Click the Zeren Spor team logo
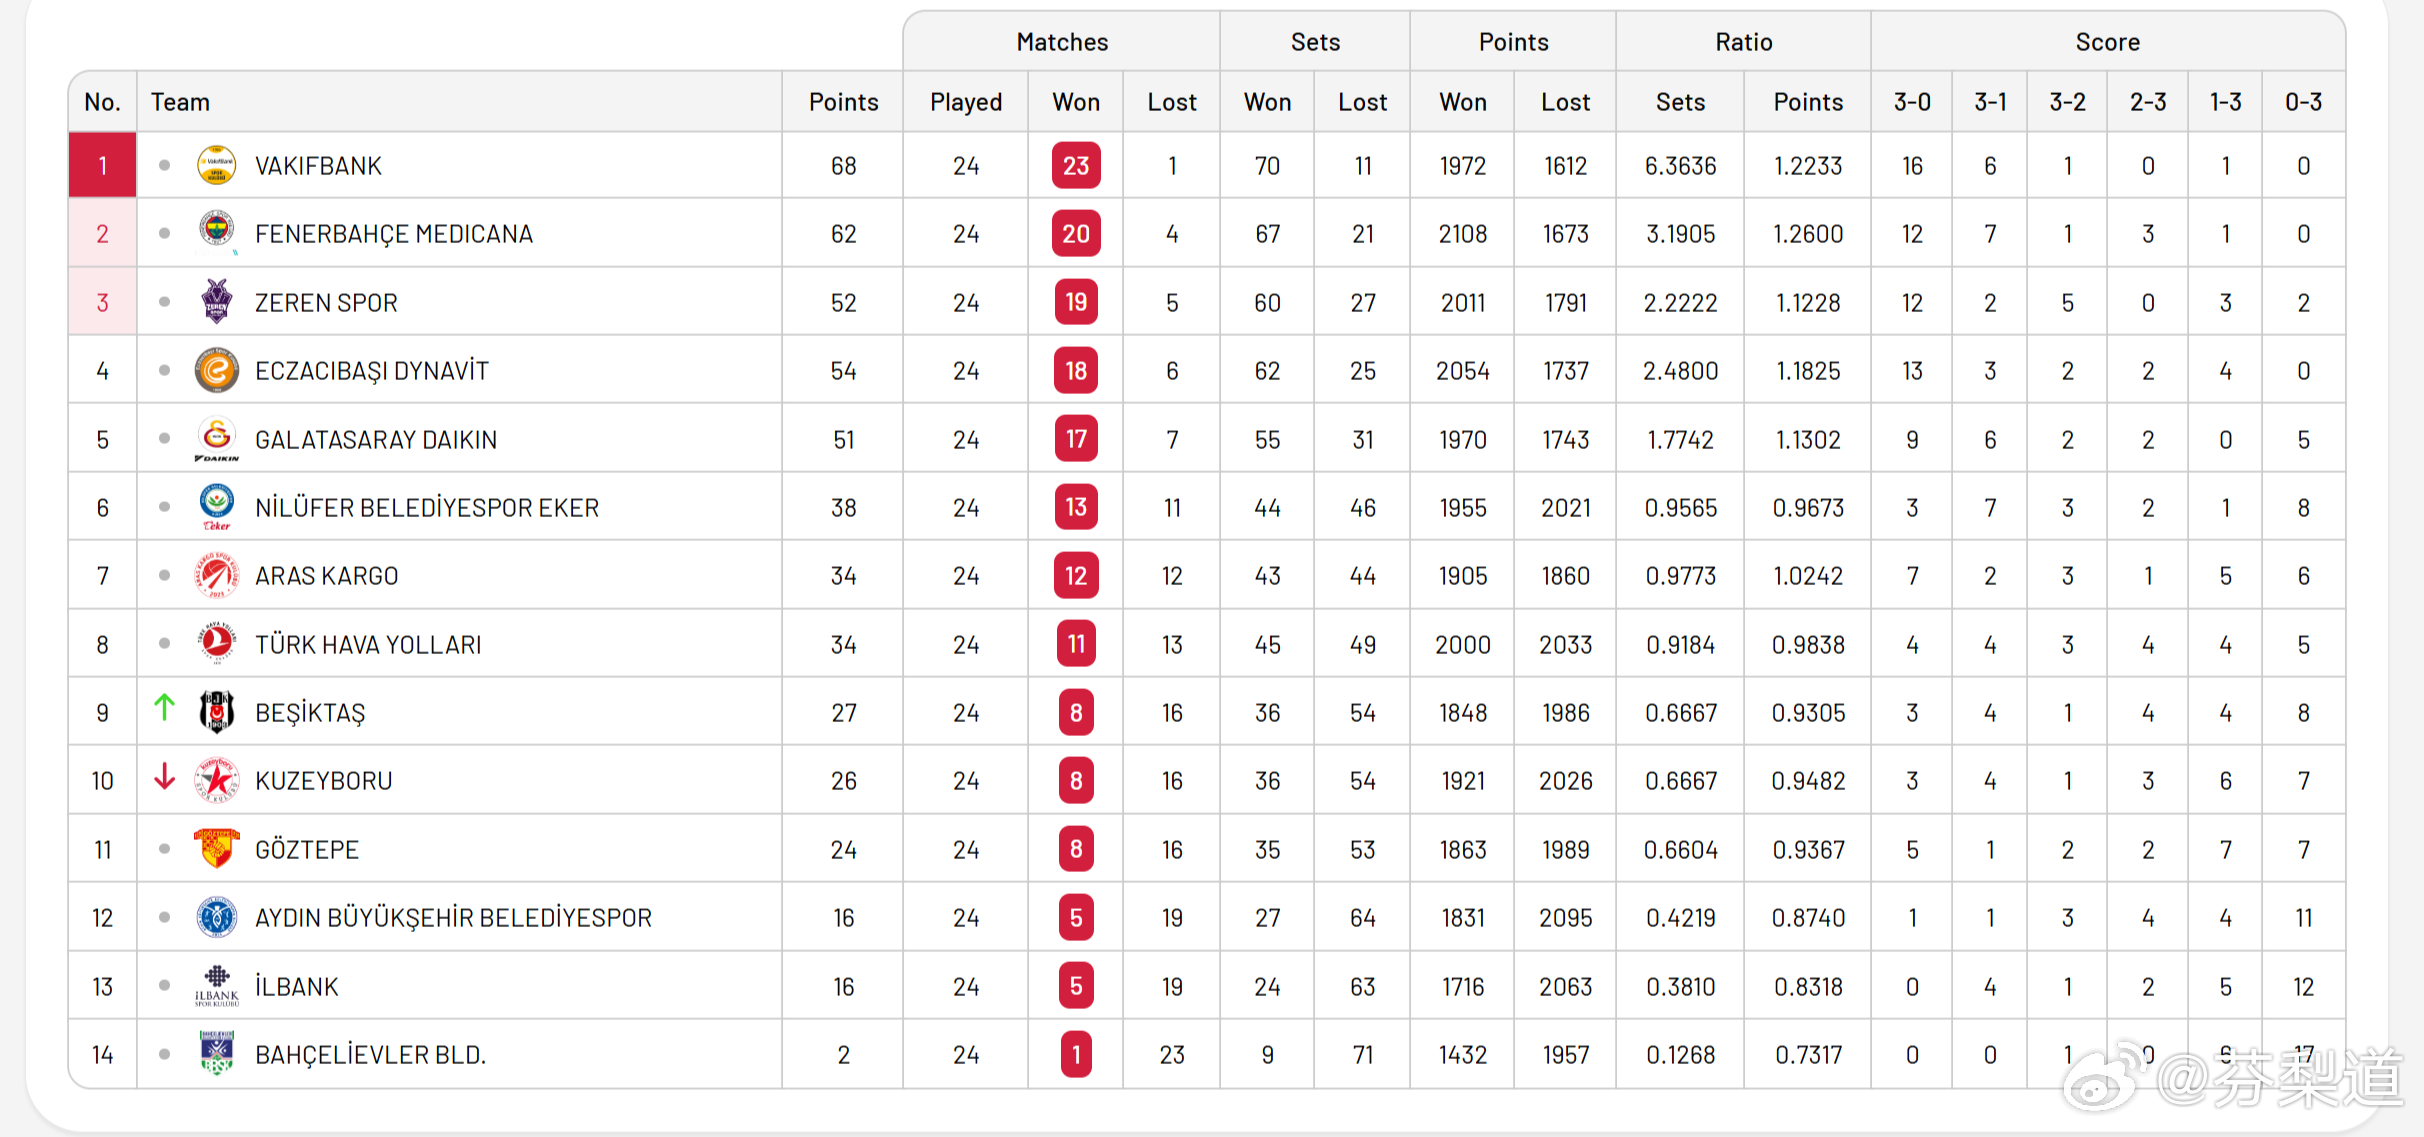Viewport: 2424px width, 1137px height. 216,301
